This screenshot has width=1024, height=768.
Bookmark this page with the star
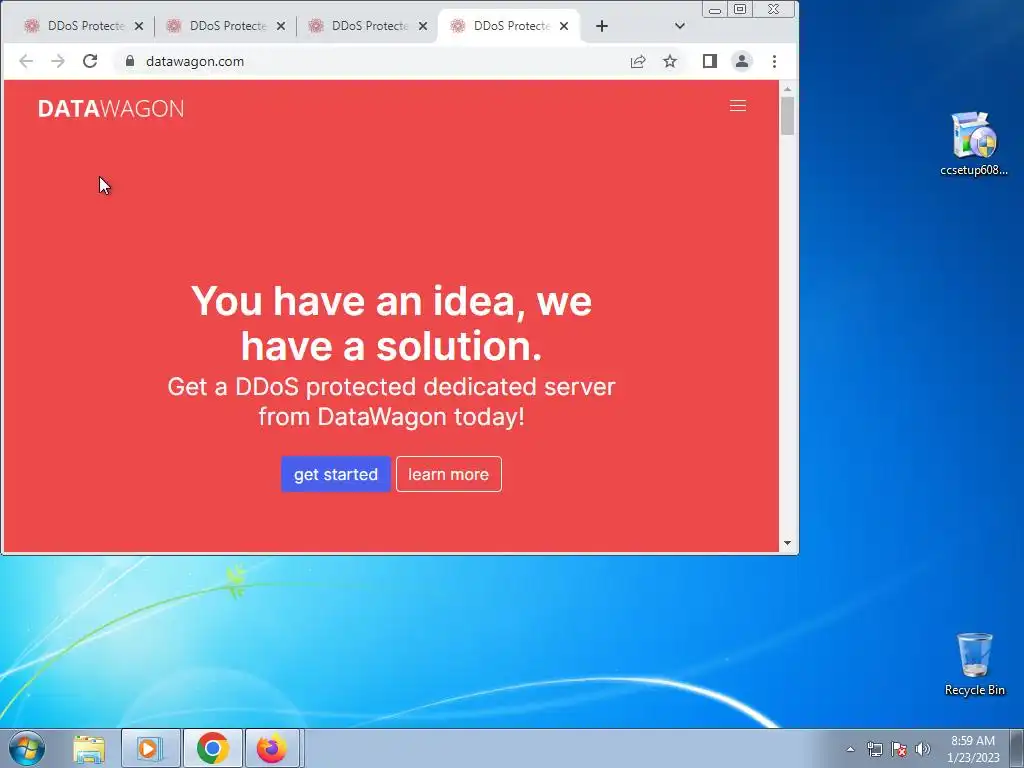(670, 61)
